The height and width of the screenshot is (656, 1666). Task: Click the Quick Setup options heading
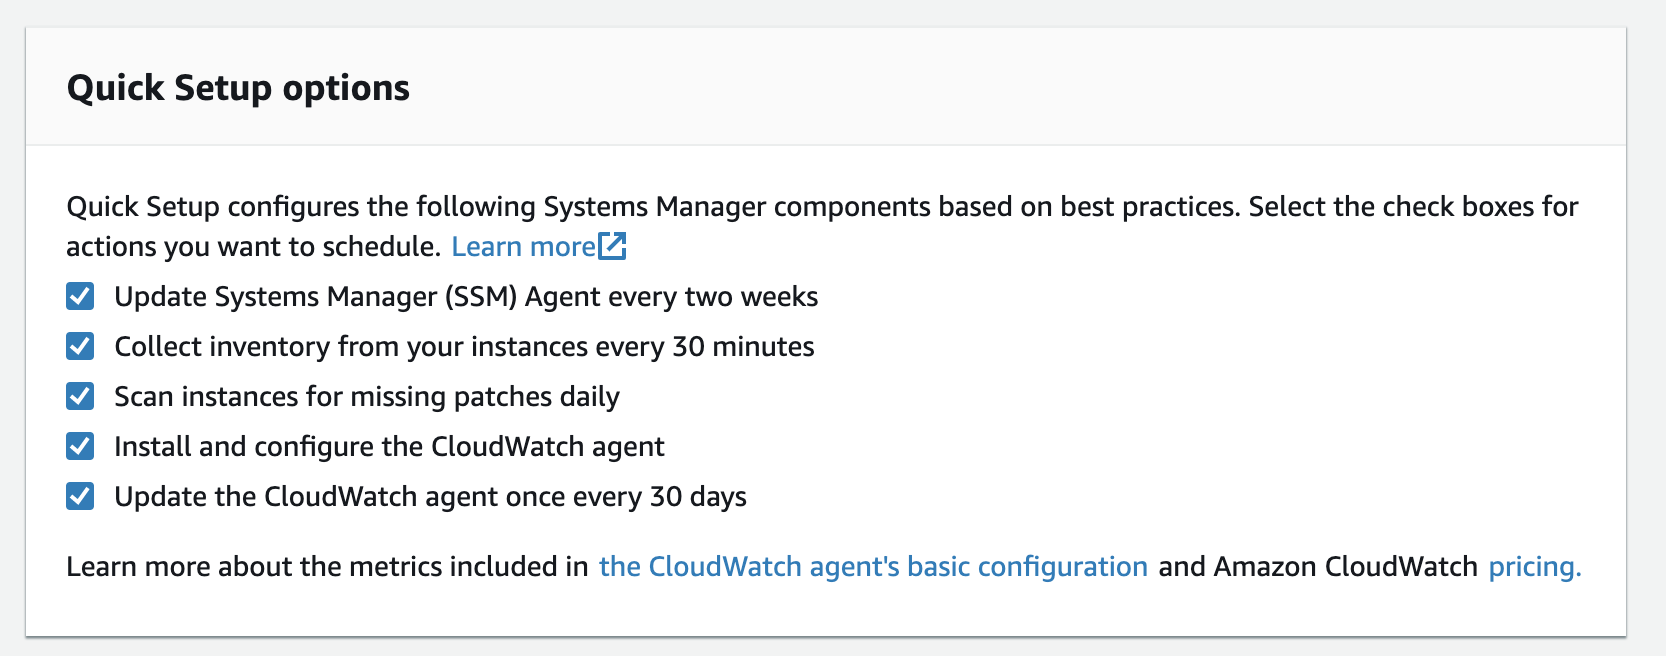point(237,88)
